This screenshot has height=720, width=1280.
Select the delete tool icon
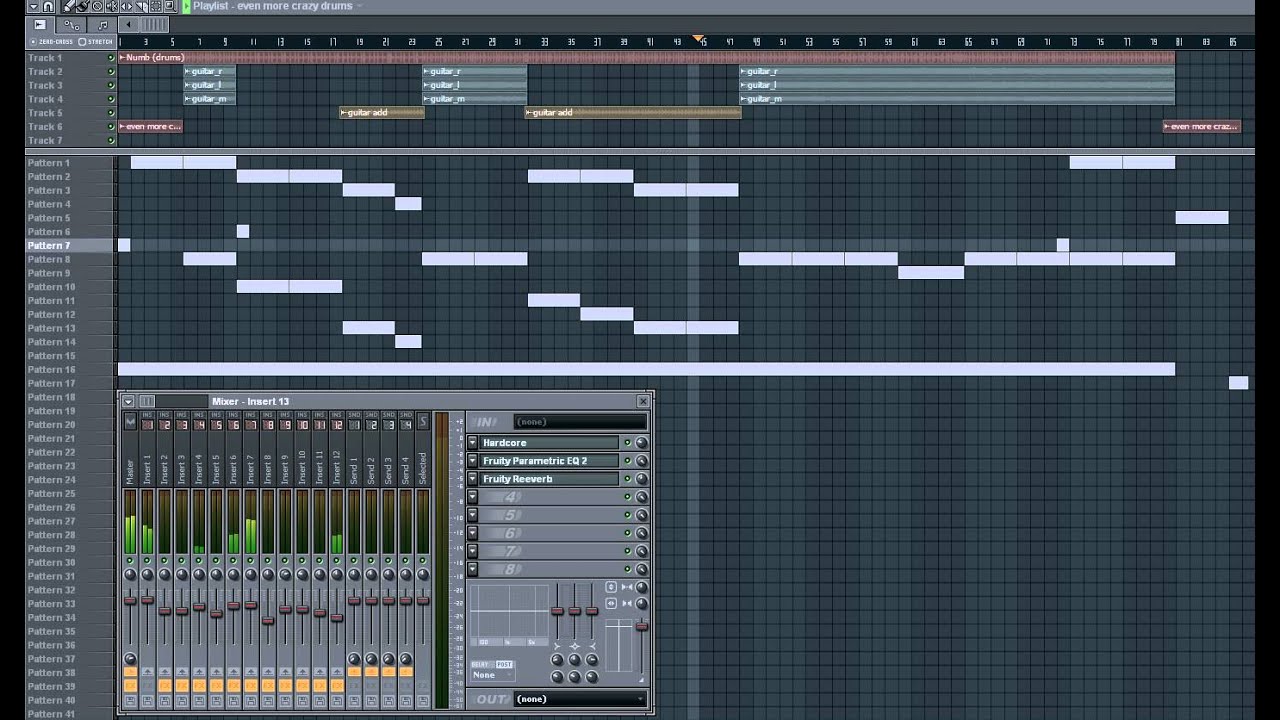click(97, 6)
